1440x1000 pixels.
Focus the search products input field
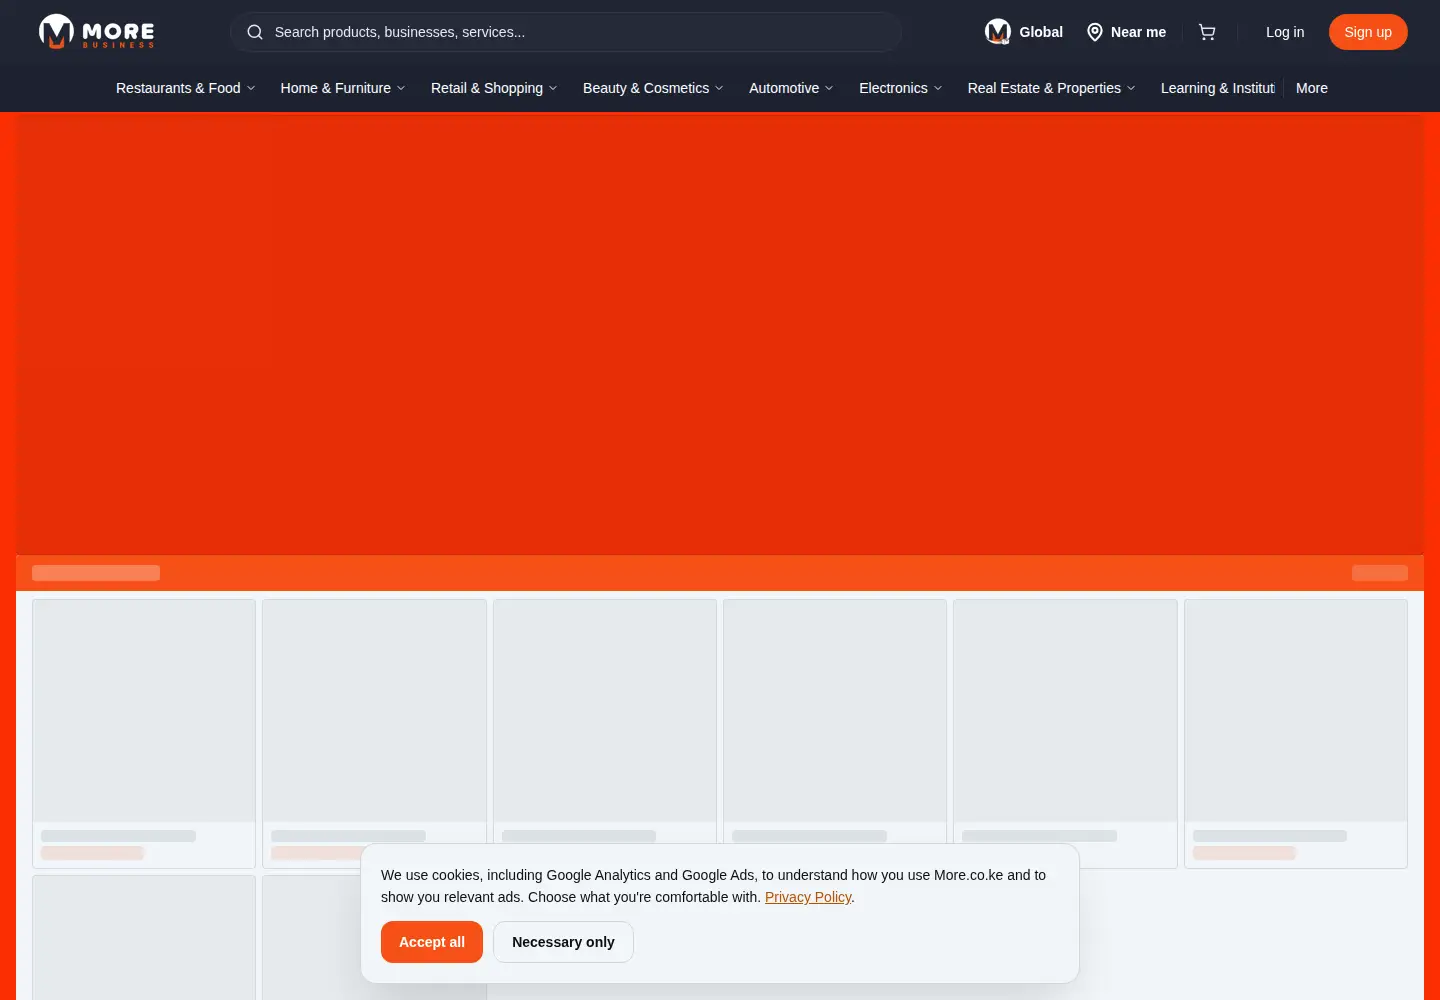566,32
